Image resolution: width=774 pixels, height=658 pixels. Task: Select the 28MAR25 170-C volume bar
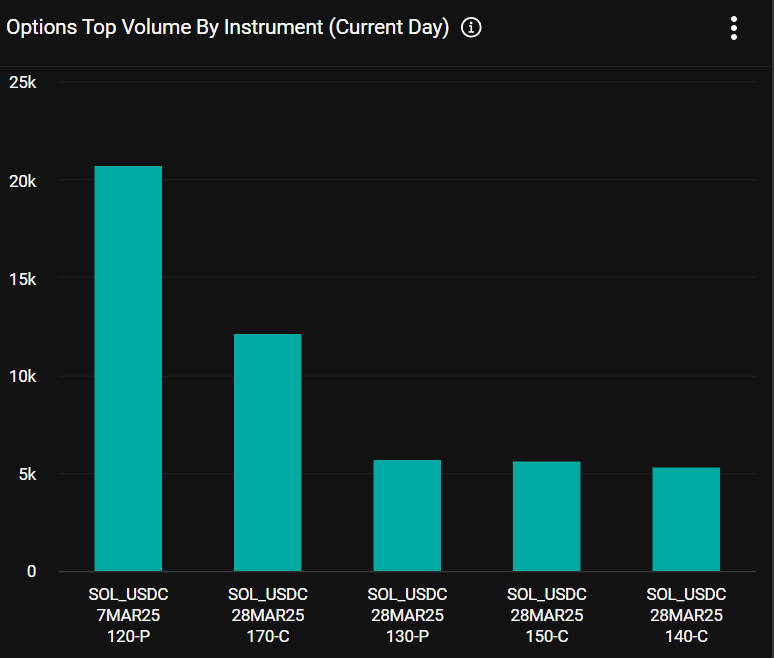(267, 452)
